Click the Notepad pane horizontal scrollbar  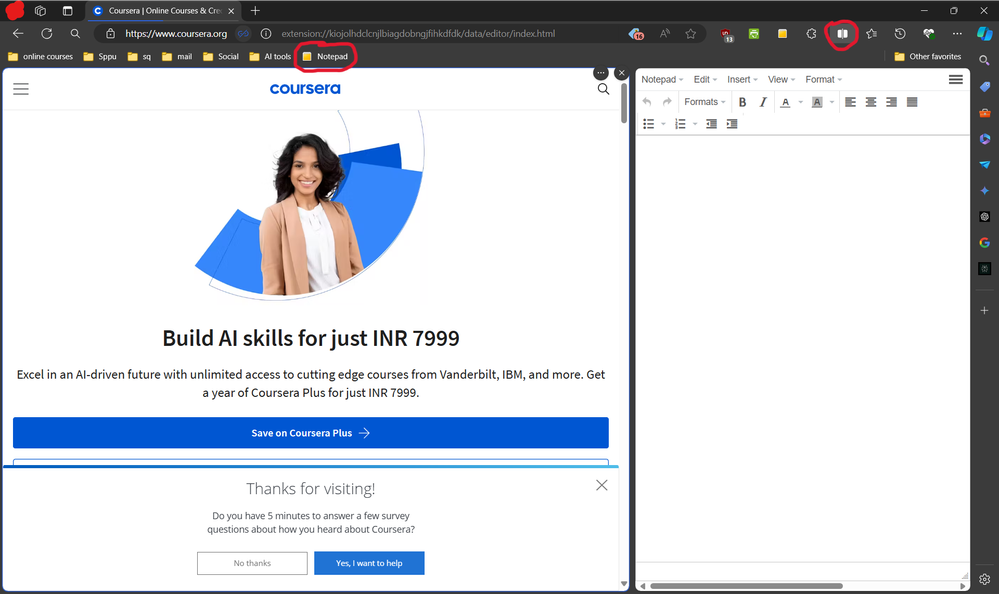click(746, 586)
